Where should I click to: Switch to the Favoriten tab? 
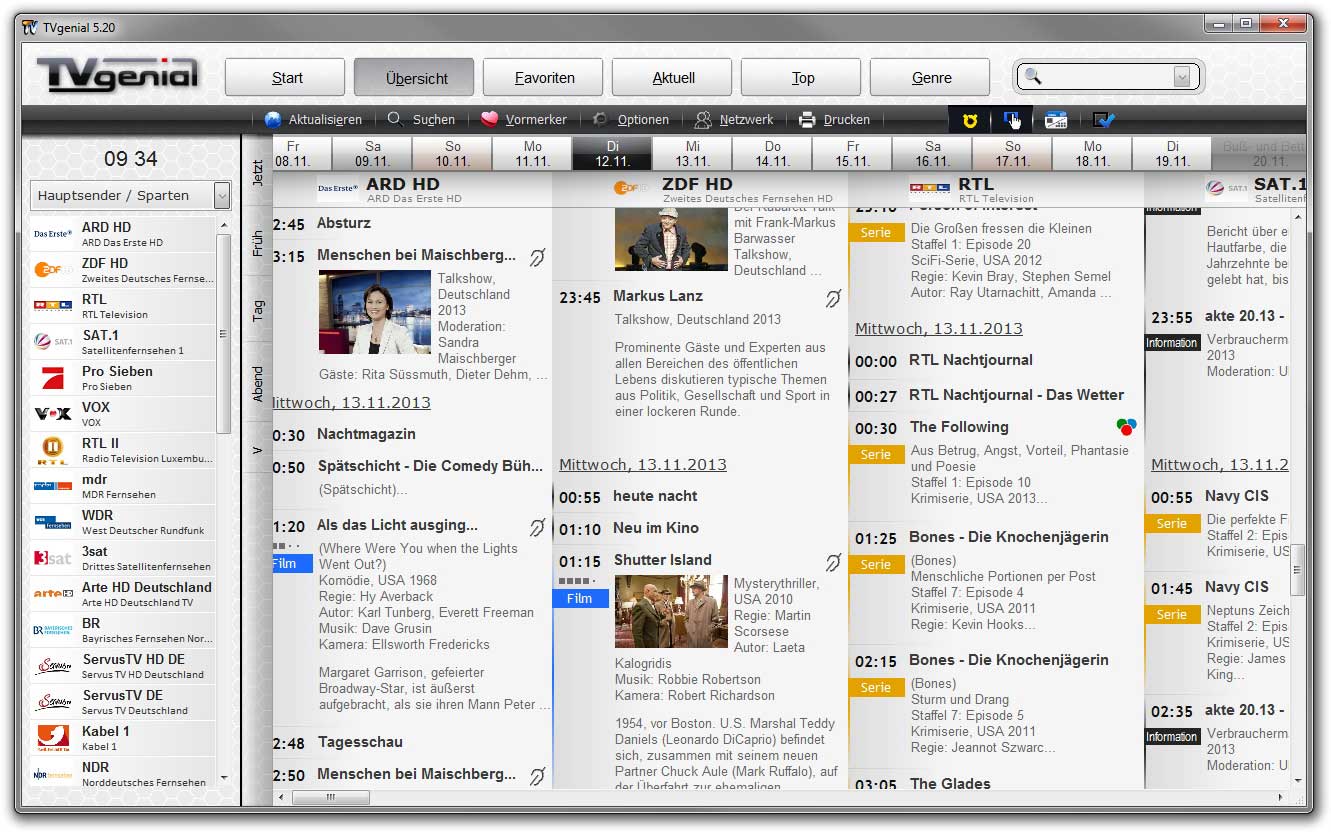pyautogui.click(x=542, y=76)
